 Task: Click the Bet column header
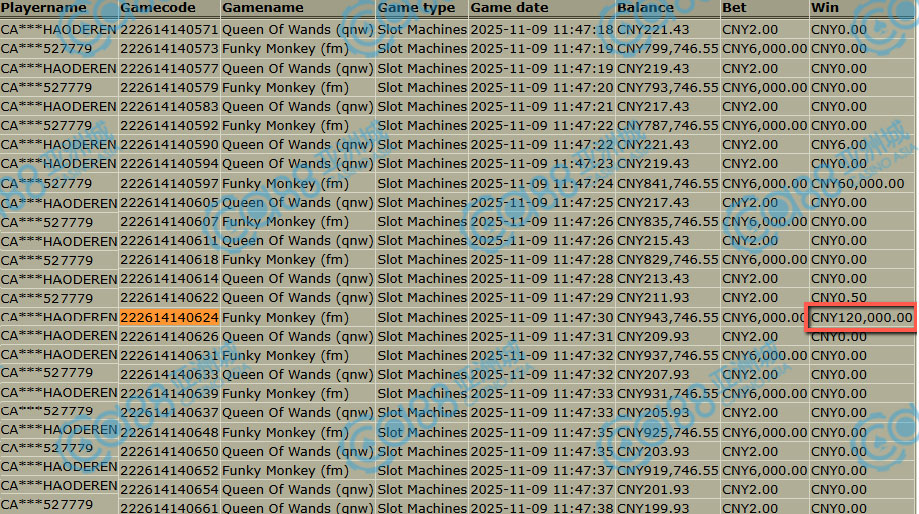click(x=734, y=8)
